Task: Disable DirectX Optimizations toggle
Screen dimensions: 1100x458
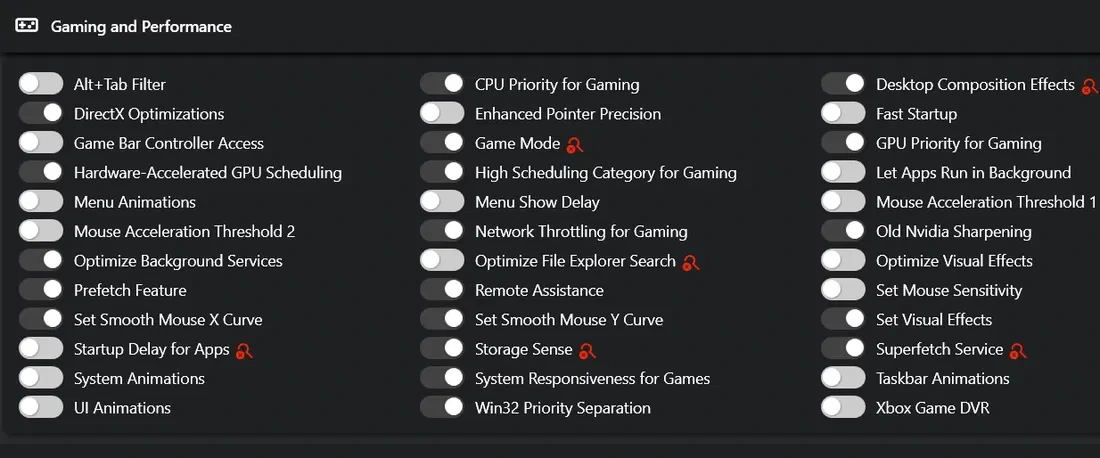Action: point(41,114)
